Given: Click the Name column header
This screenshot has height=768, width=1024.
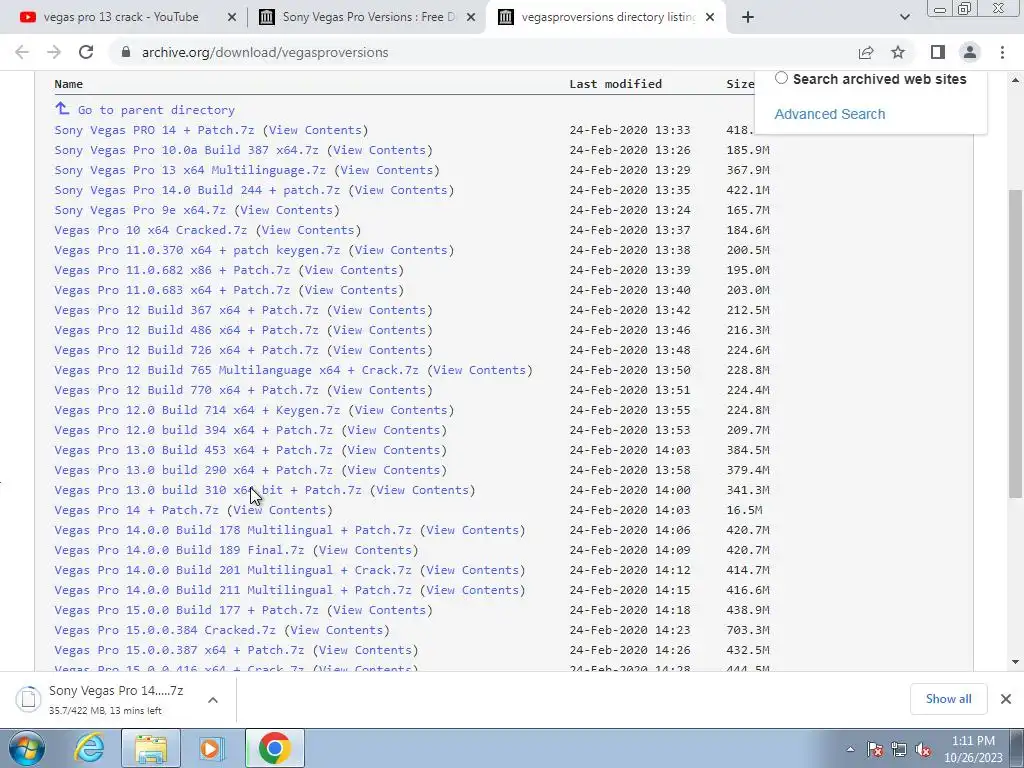Looking at the screenshot, I should click(x=69, y=84).
